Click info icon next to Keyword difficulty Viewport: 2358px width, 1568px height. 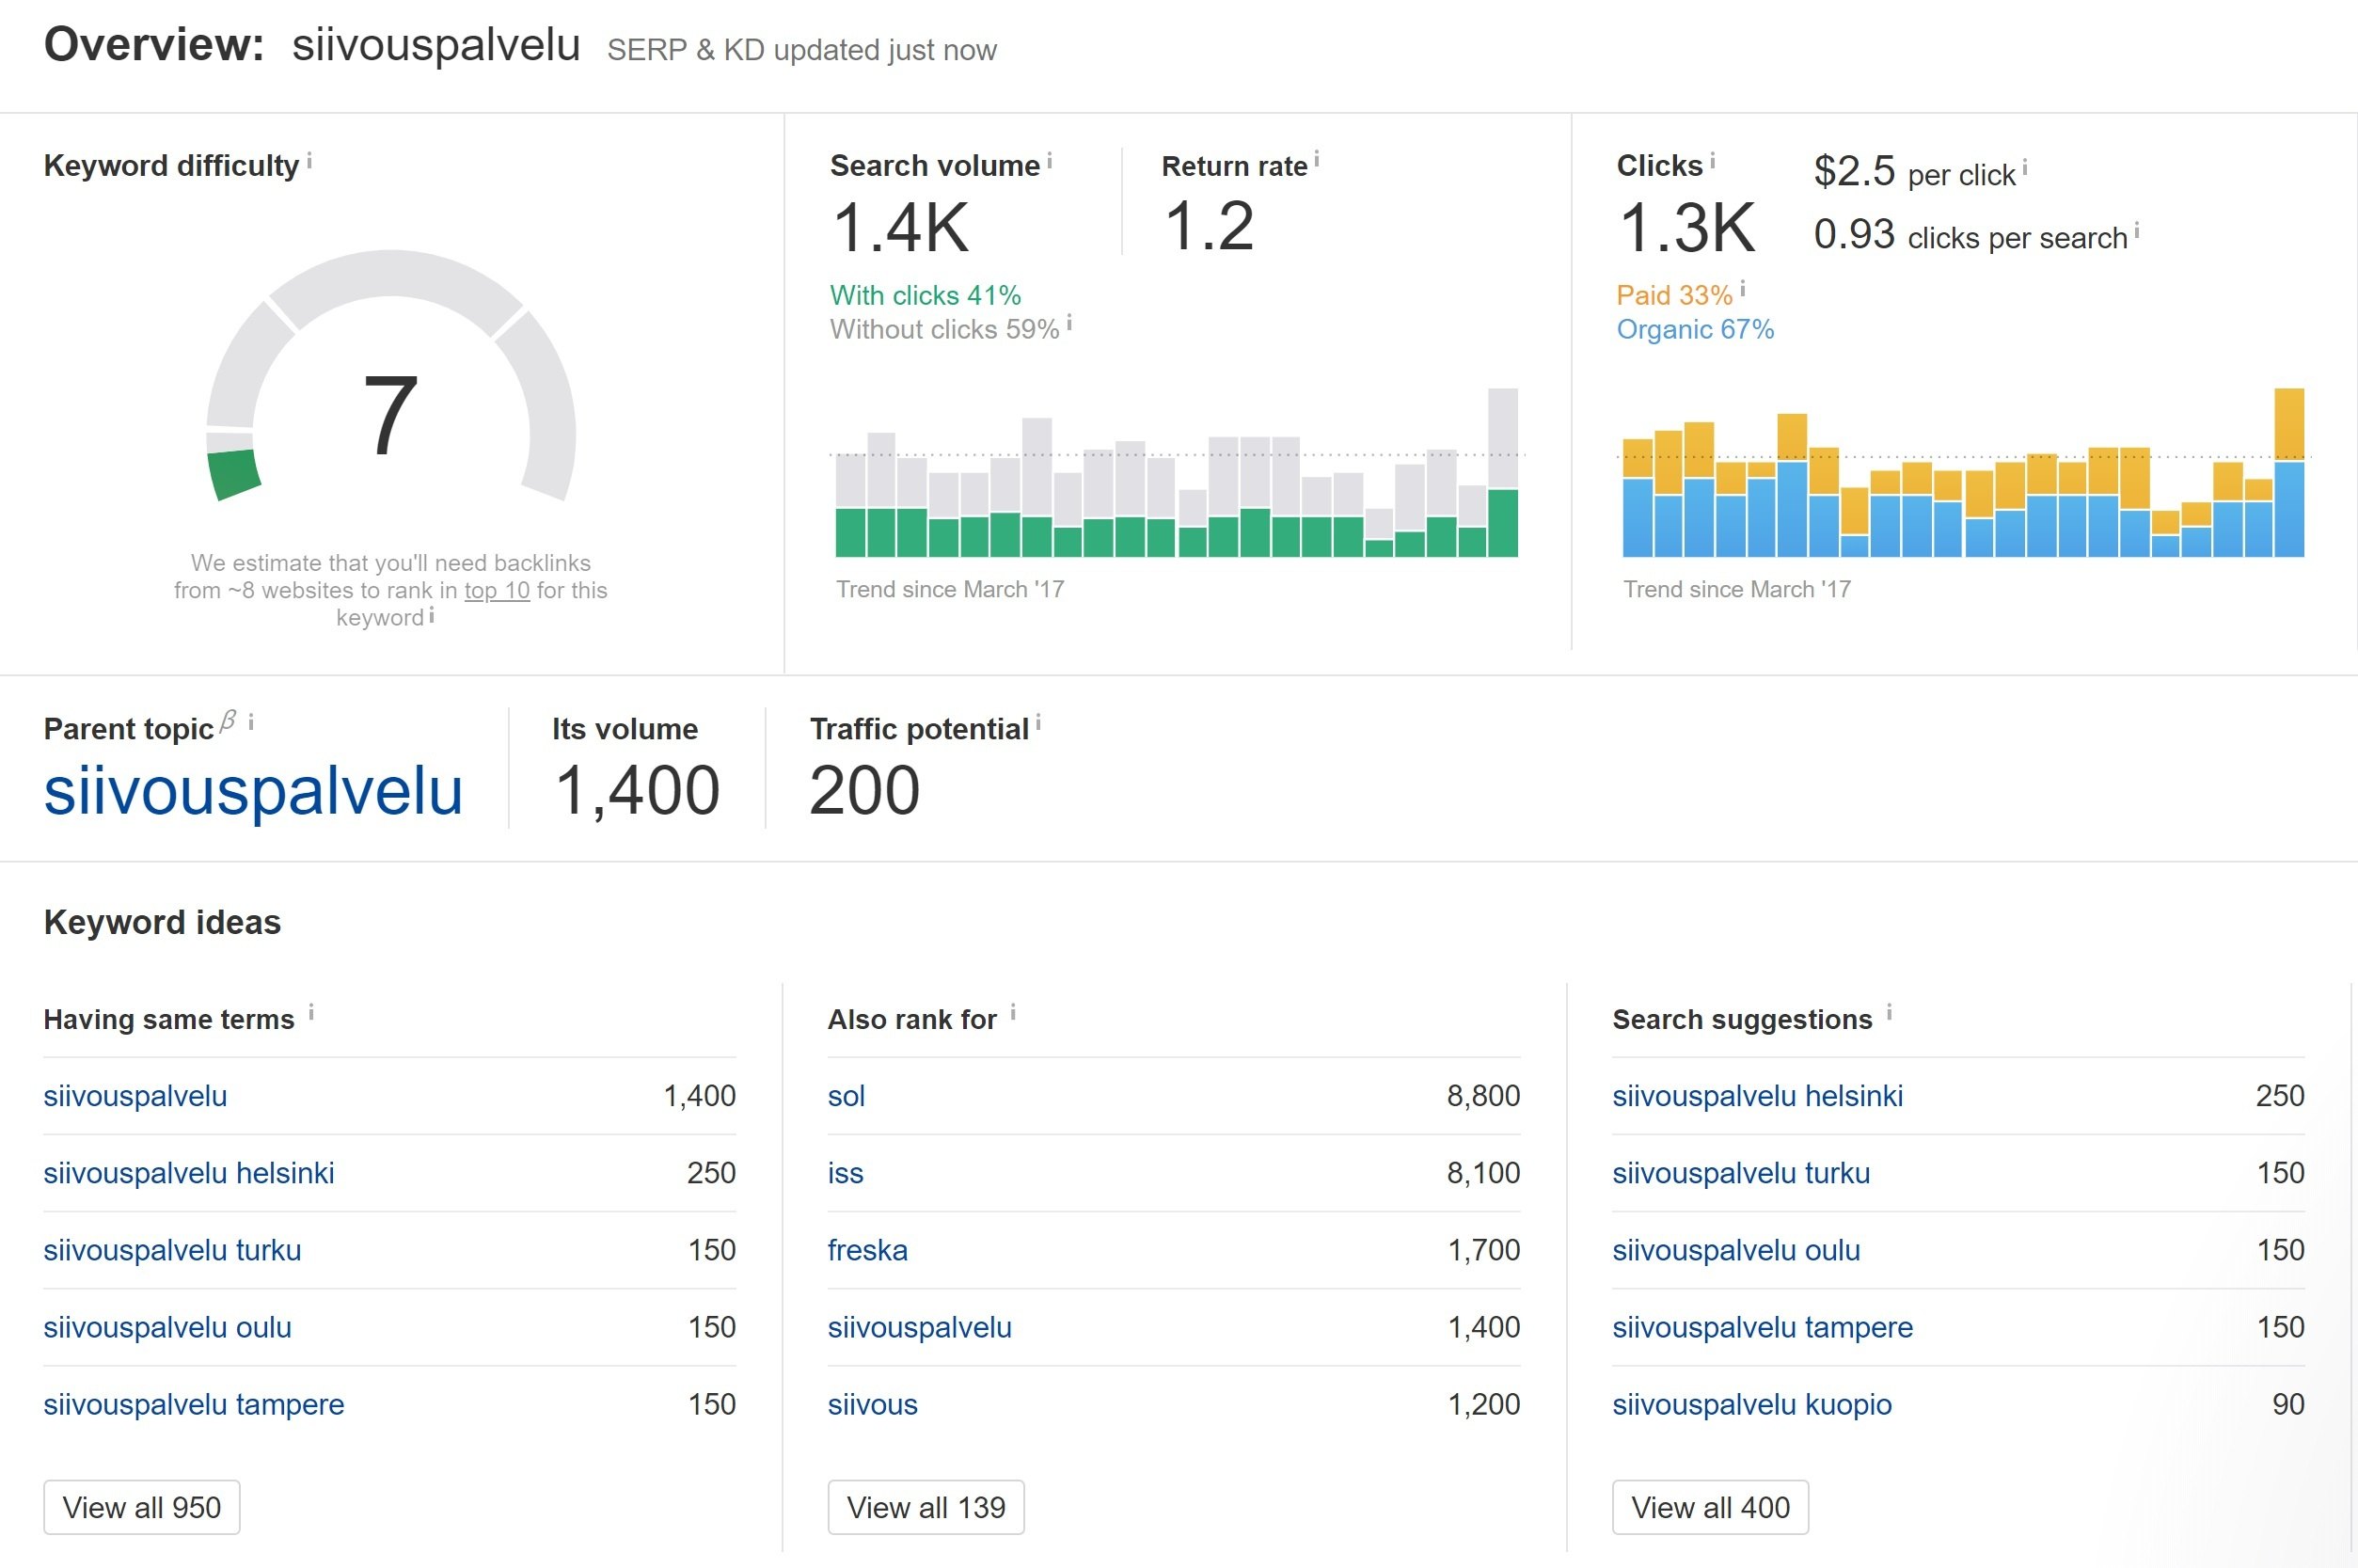310,161
